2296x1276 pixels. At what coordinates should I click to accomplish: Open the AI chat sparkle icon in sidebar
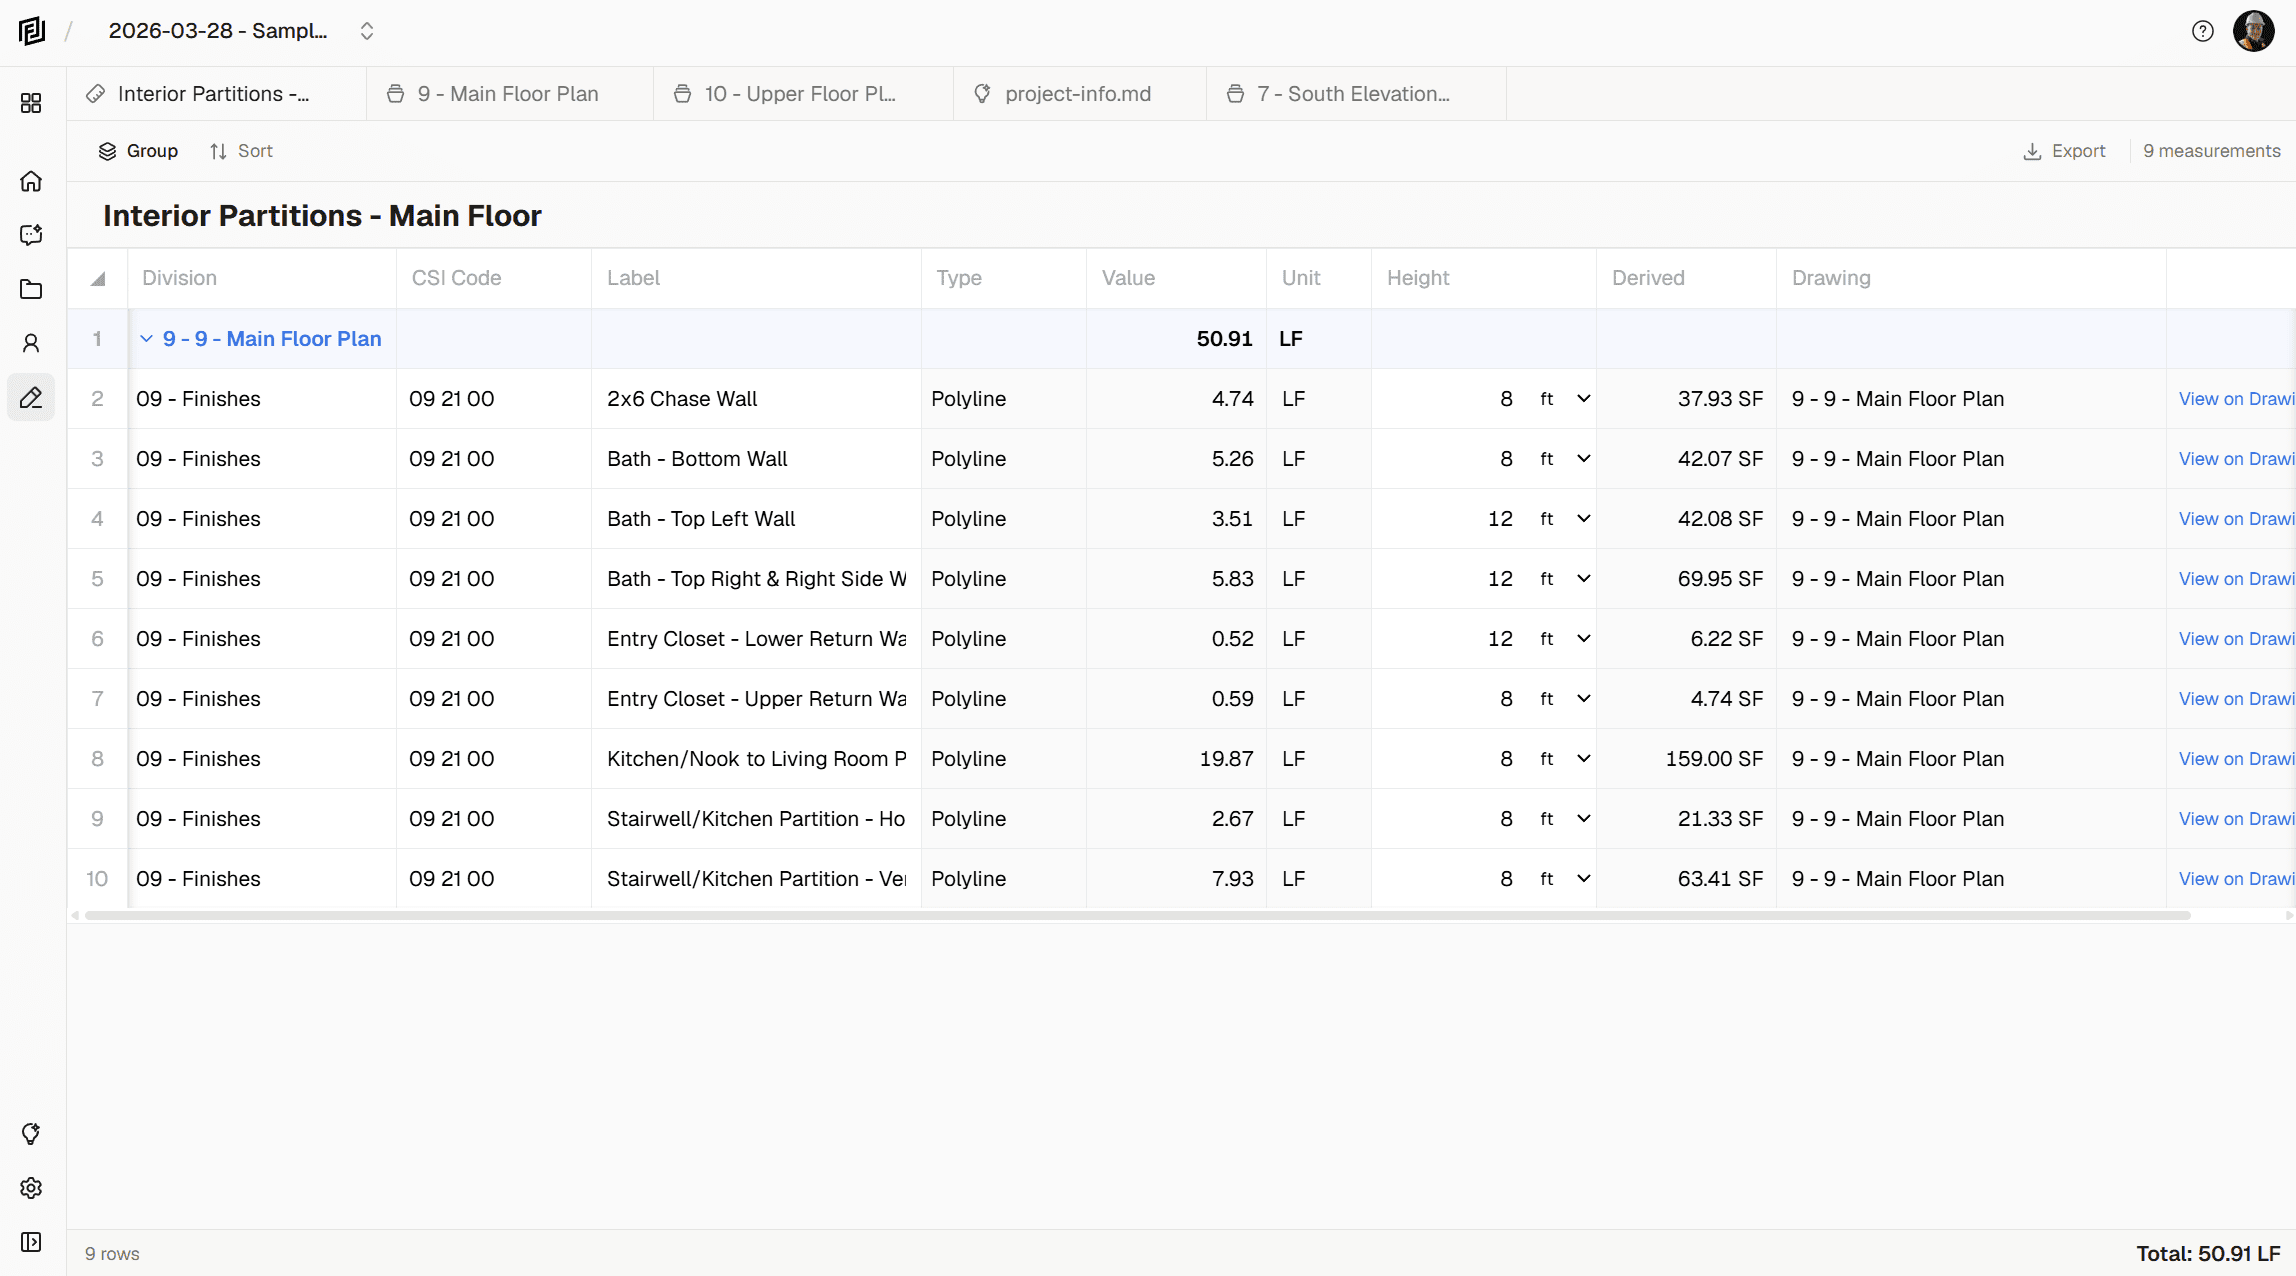(x=31, y=235)
